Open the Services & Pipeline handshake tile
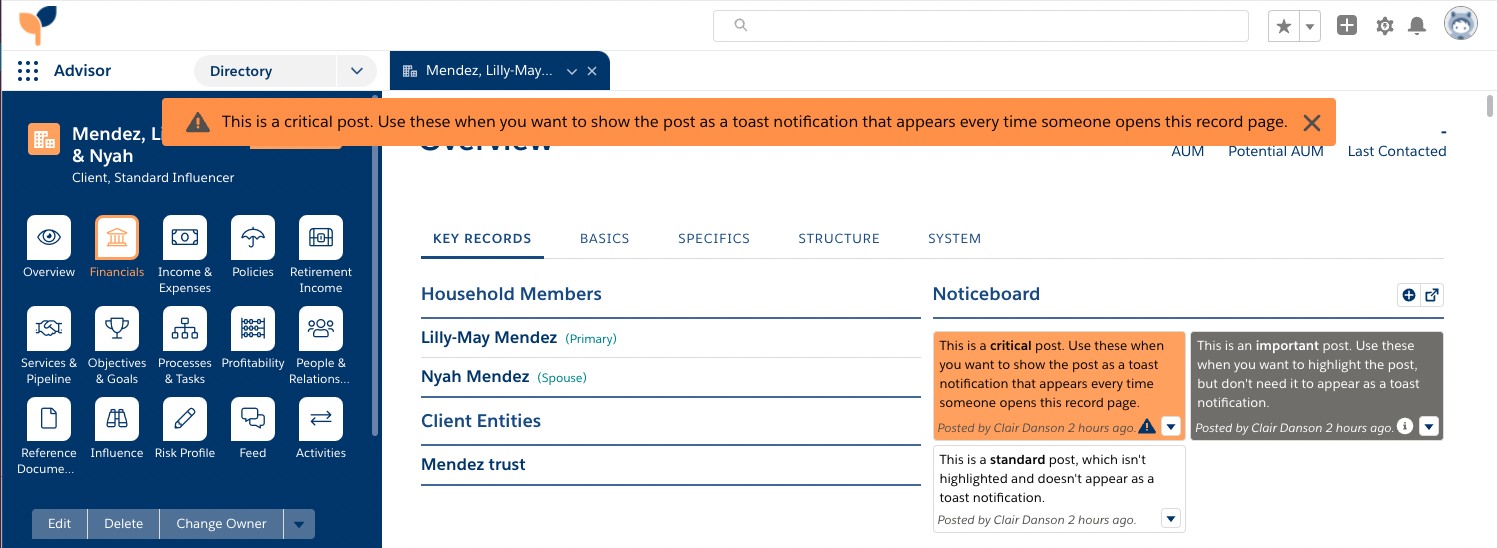The width and height of the screenshot is (1497, 548). click(x=48, y=328)
